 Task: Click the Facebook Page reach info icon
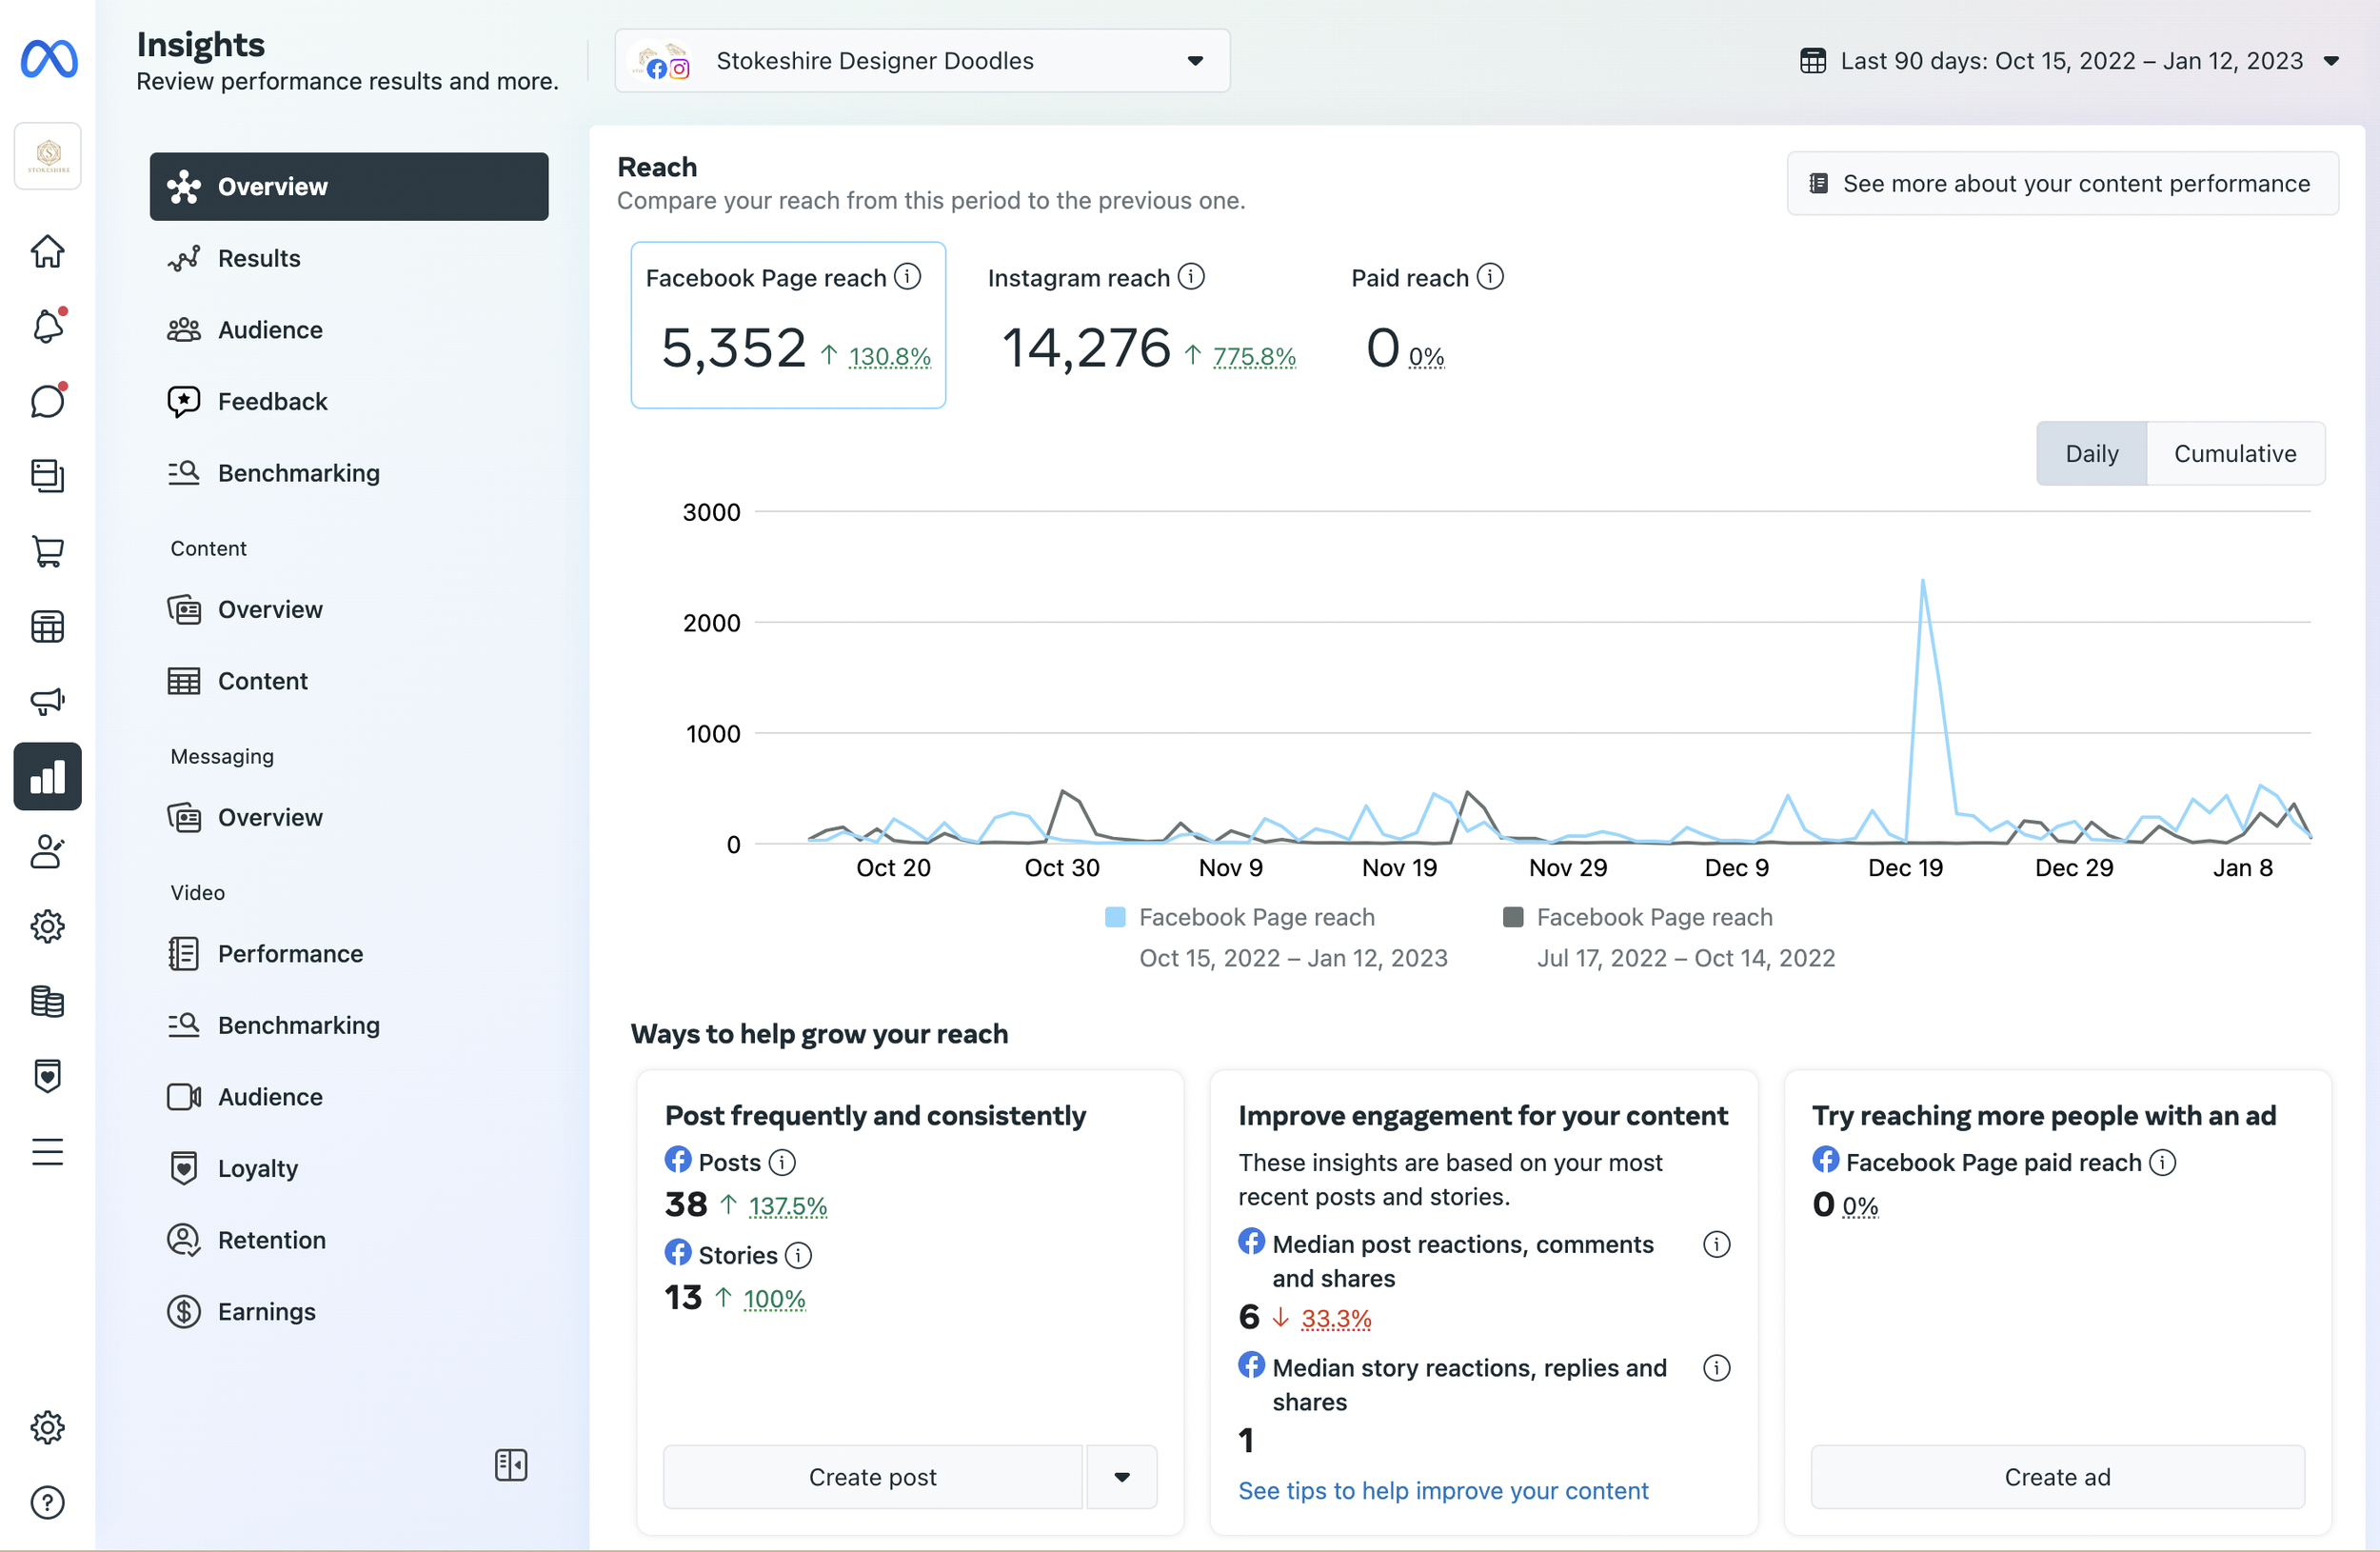click(908, 277)
